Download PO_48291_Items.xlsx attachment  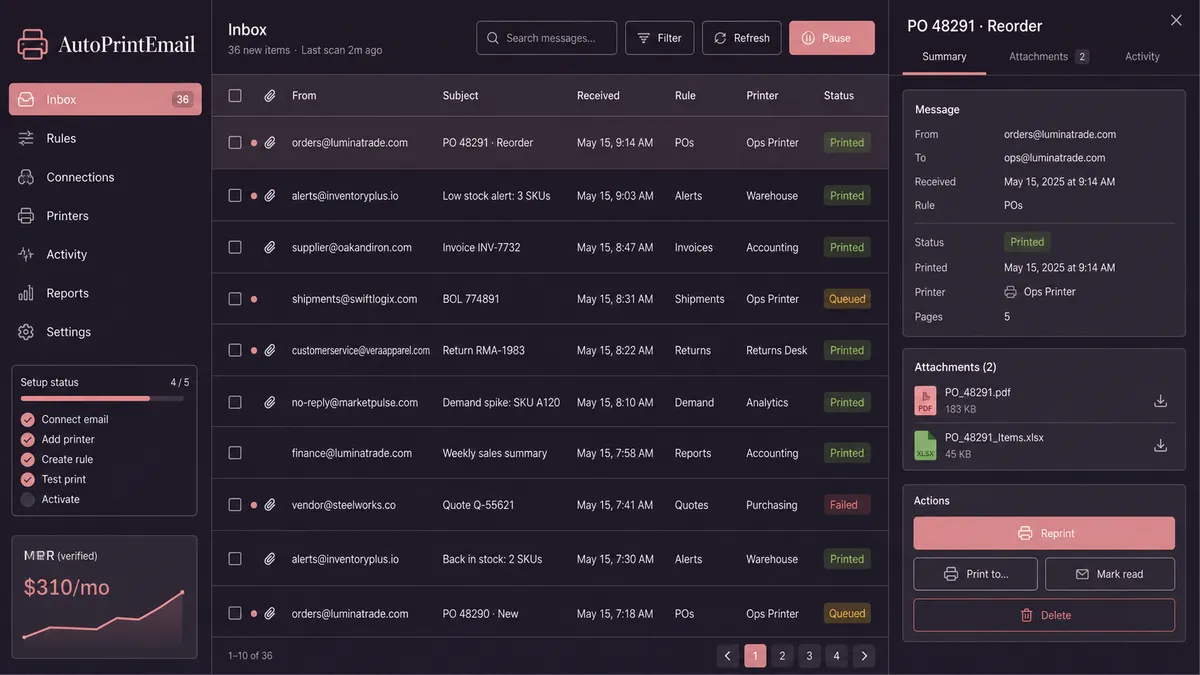coord(1161,445)
